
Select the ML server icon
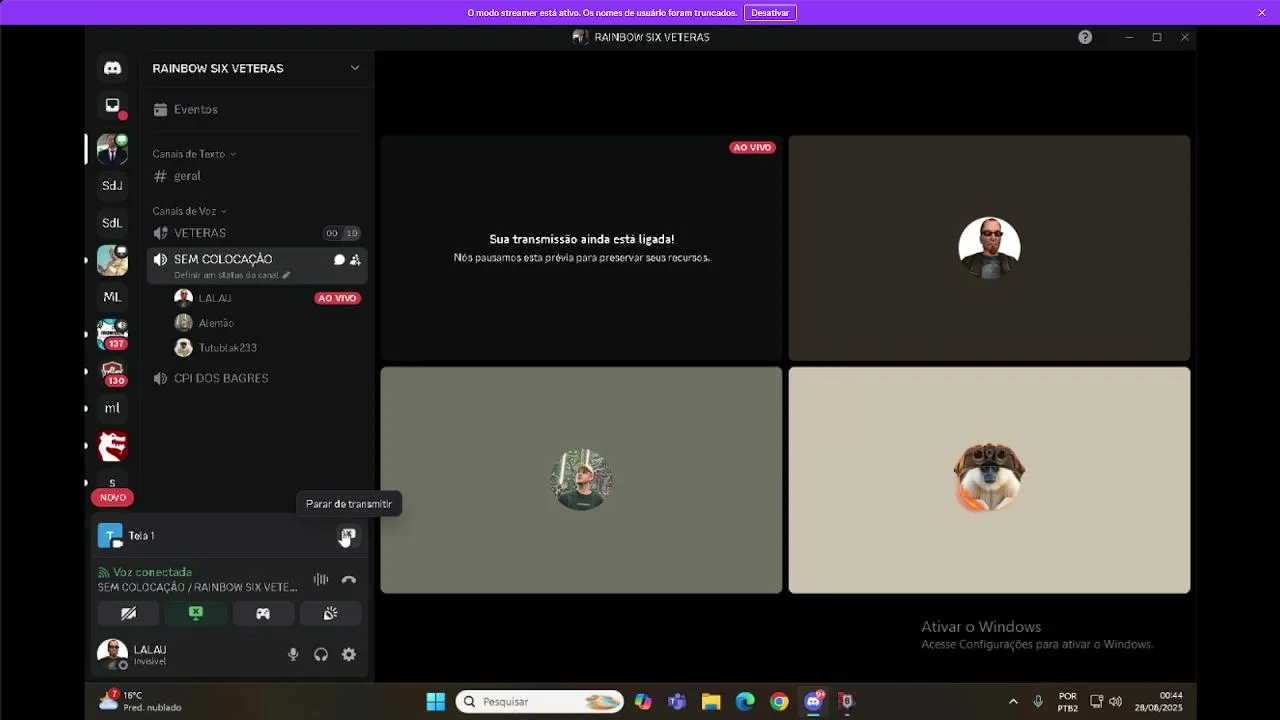click(112, 297)
